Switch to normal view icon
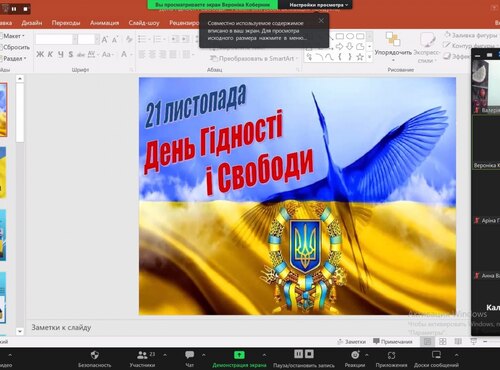Screen dimensions: 500x370 427,342
